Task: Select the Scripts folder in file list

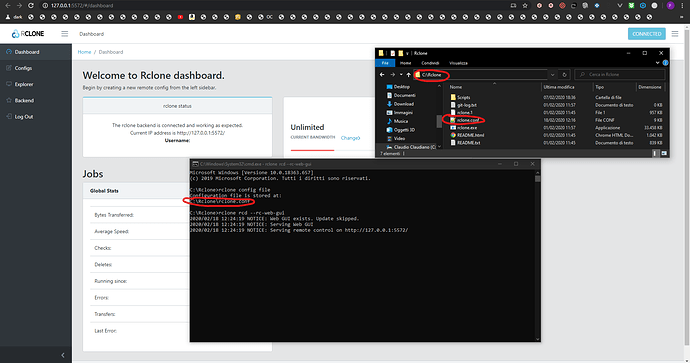Action: (460, 98)
